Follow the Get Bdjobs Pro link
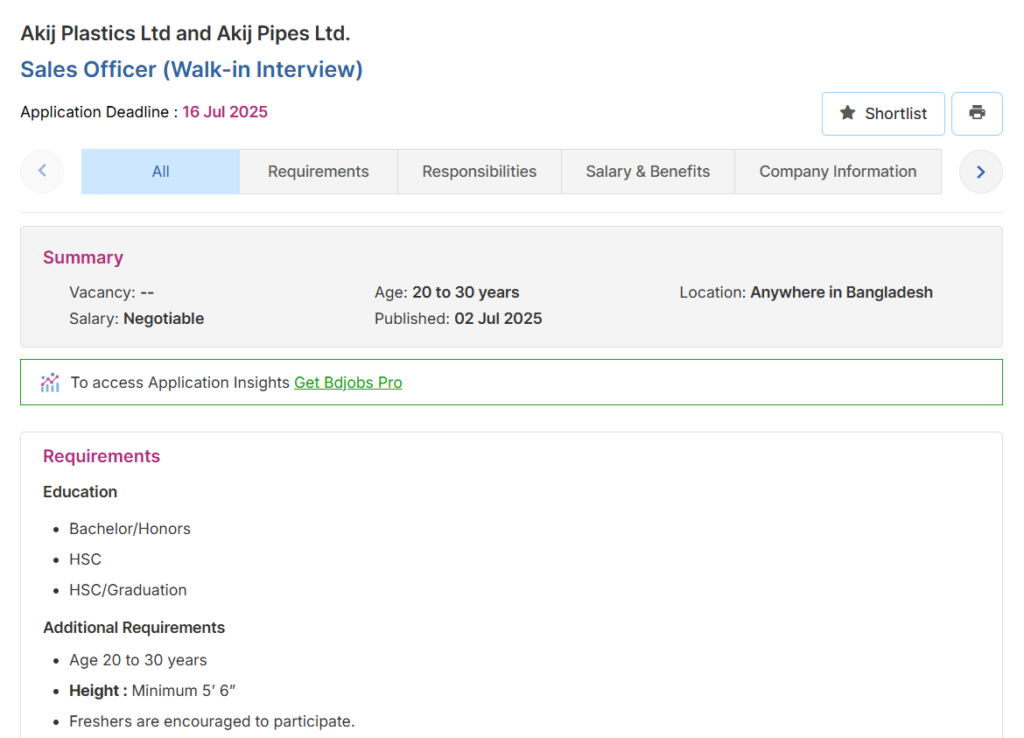This screenshot has height=738, width=1024. pos(348,382)
